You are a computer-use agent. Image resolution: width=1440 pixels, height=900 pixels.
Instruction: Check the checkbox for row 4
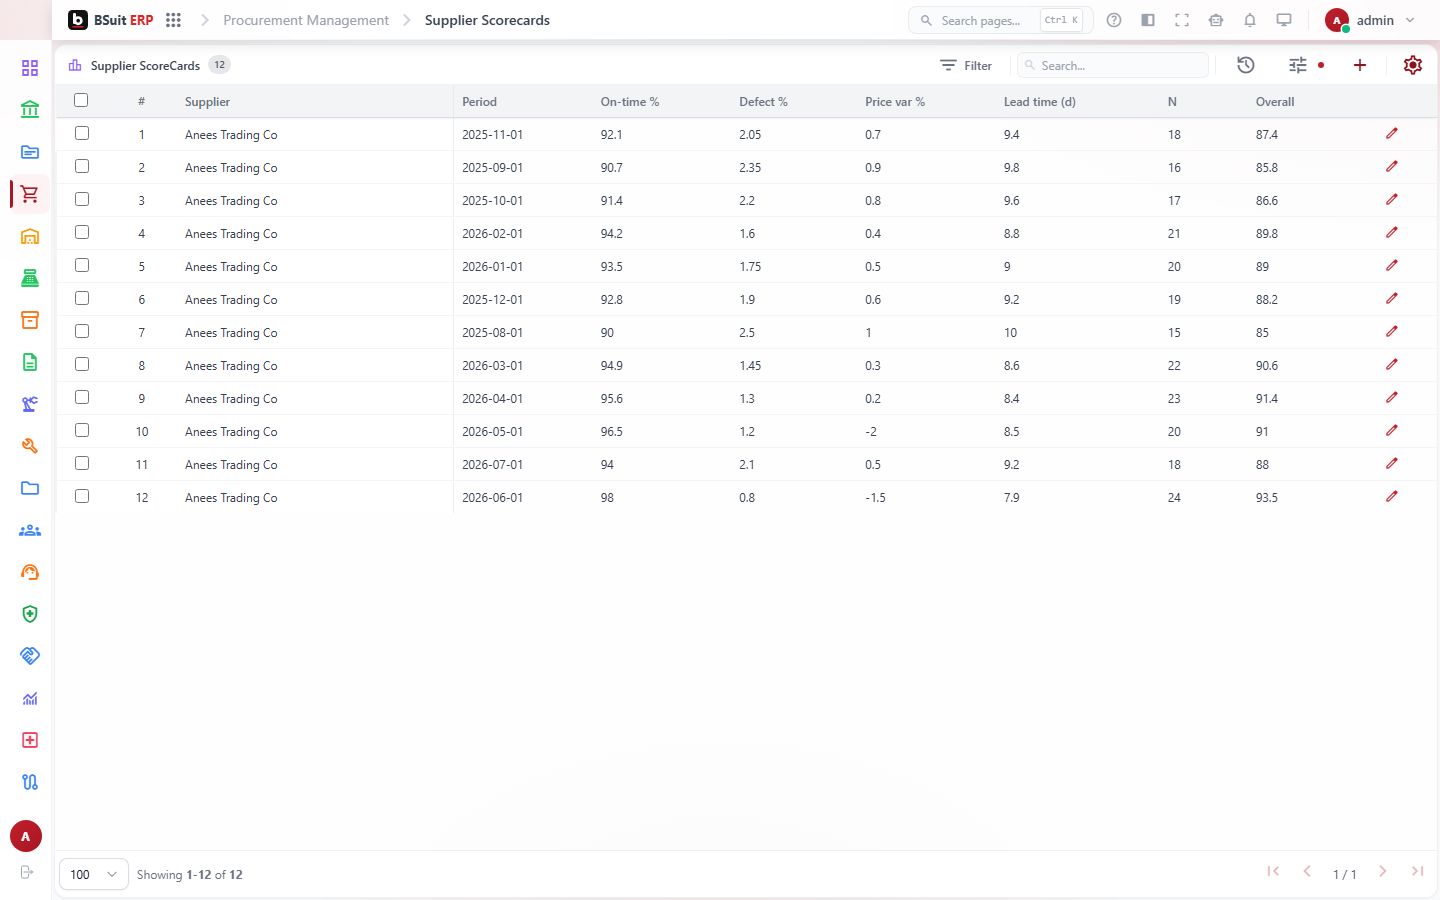pyautogui.click(x=82, y=232)
